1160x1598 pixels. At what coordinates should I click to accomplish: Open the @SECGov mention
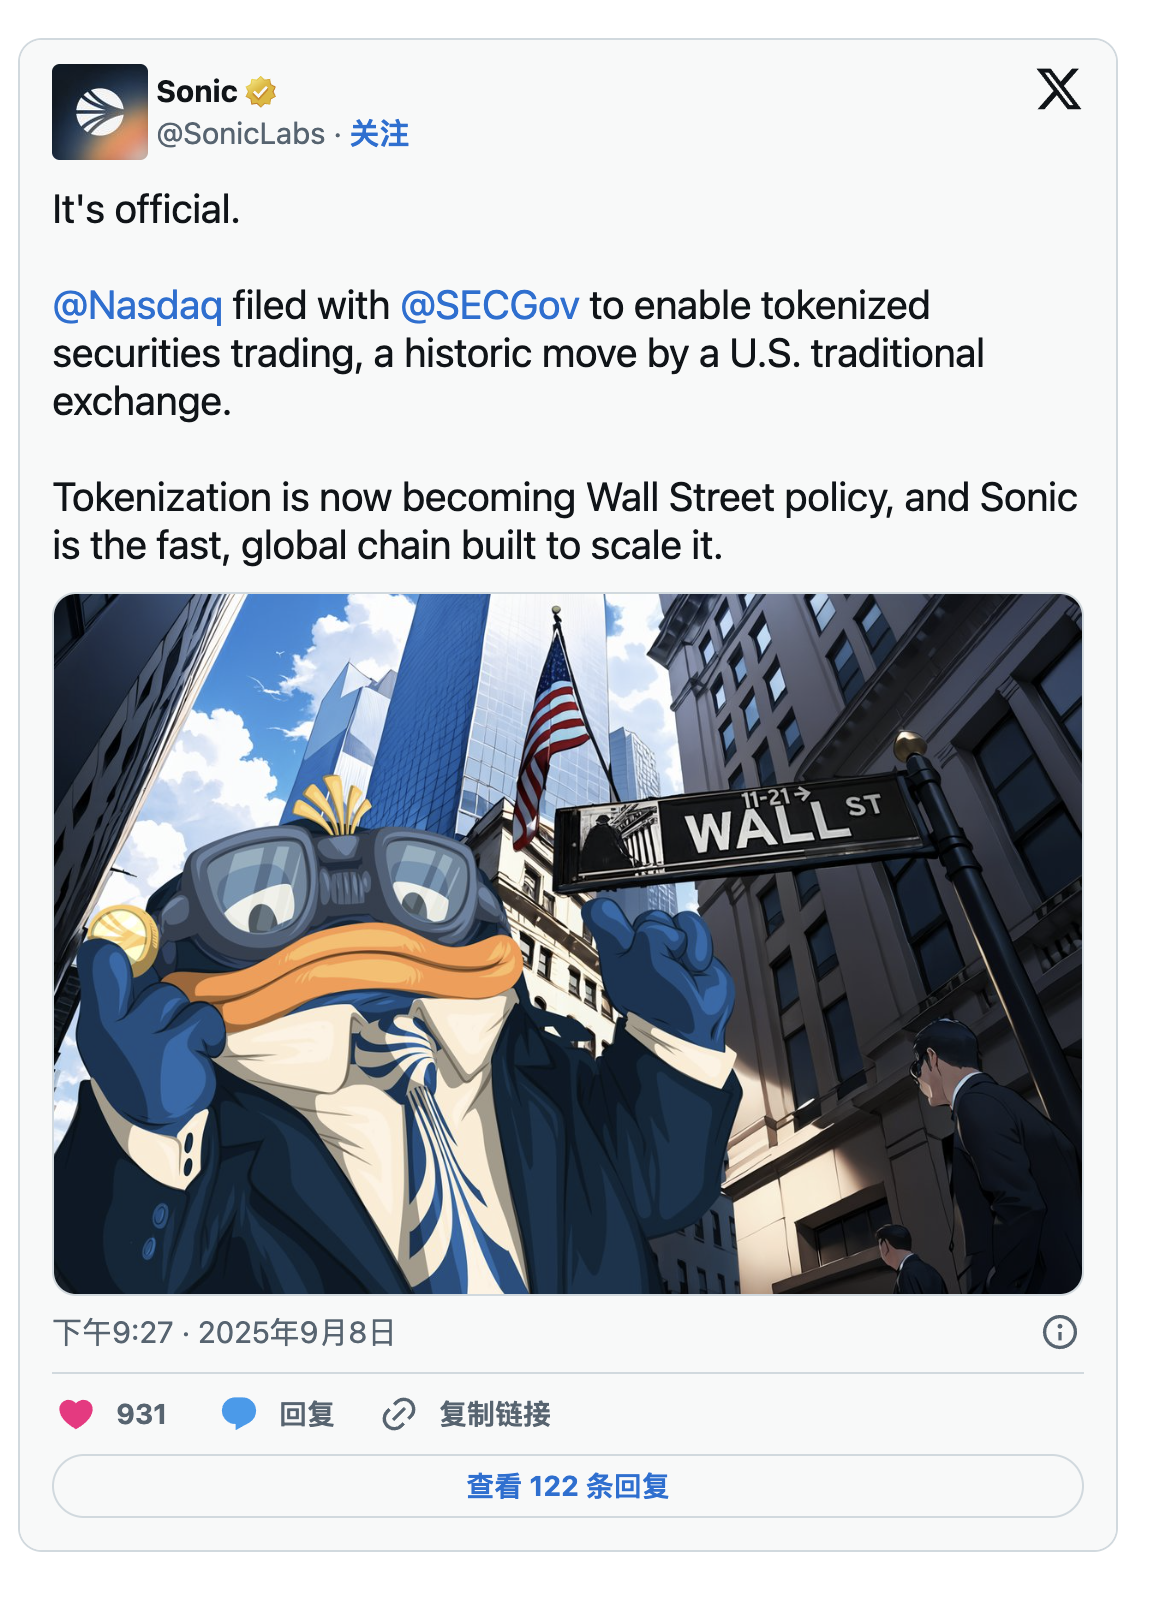point(490,306)
